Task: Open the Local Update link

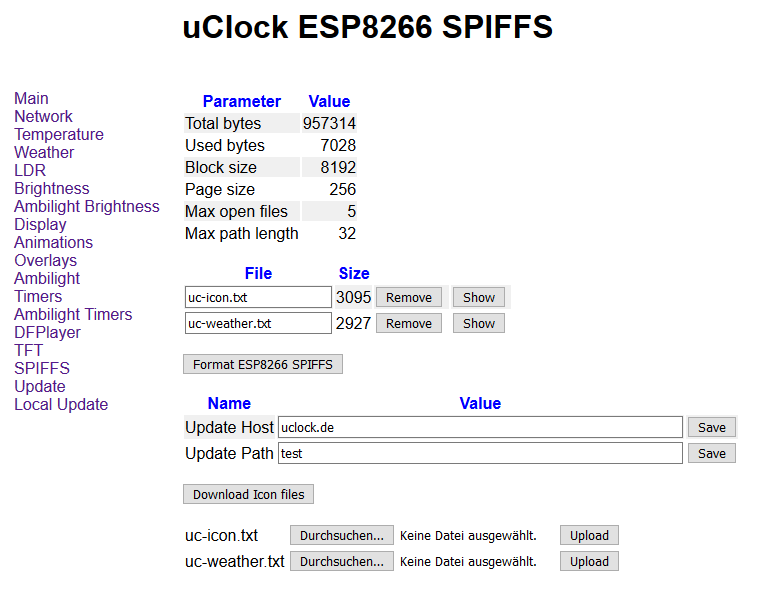Action: [x=61, y=404]
